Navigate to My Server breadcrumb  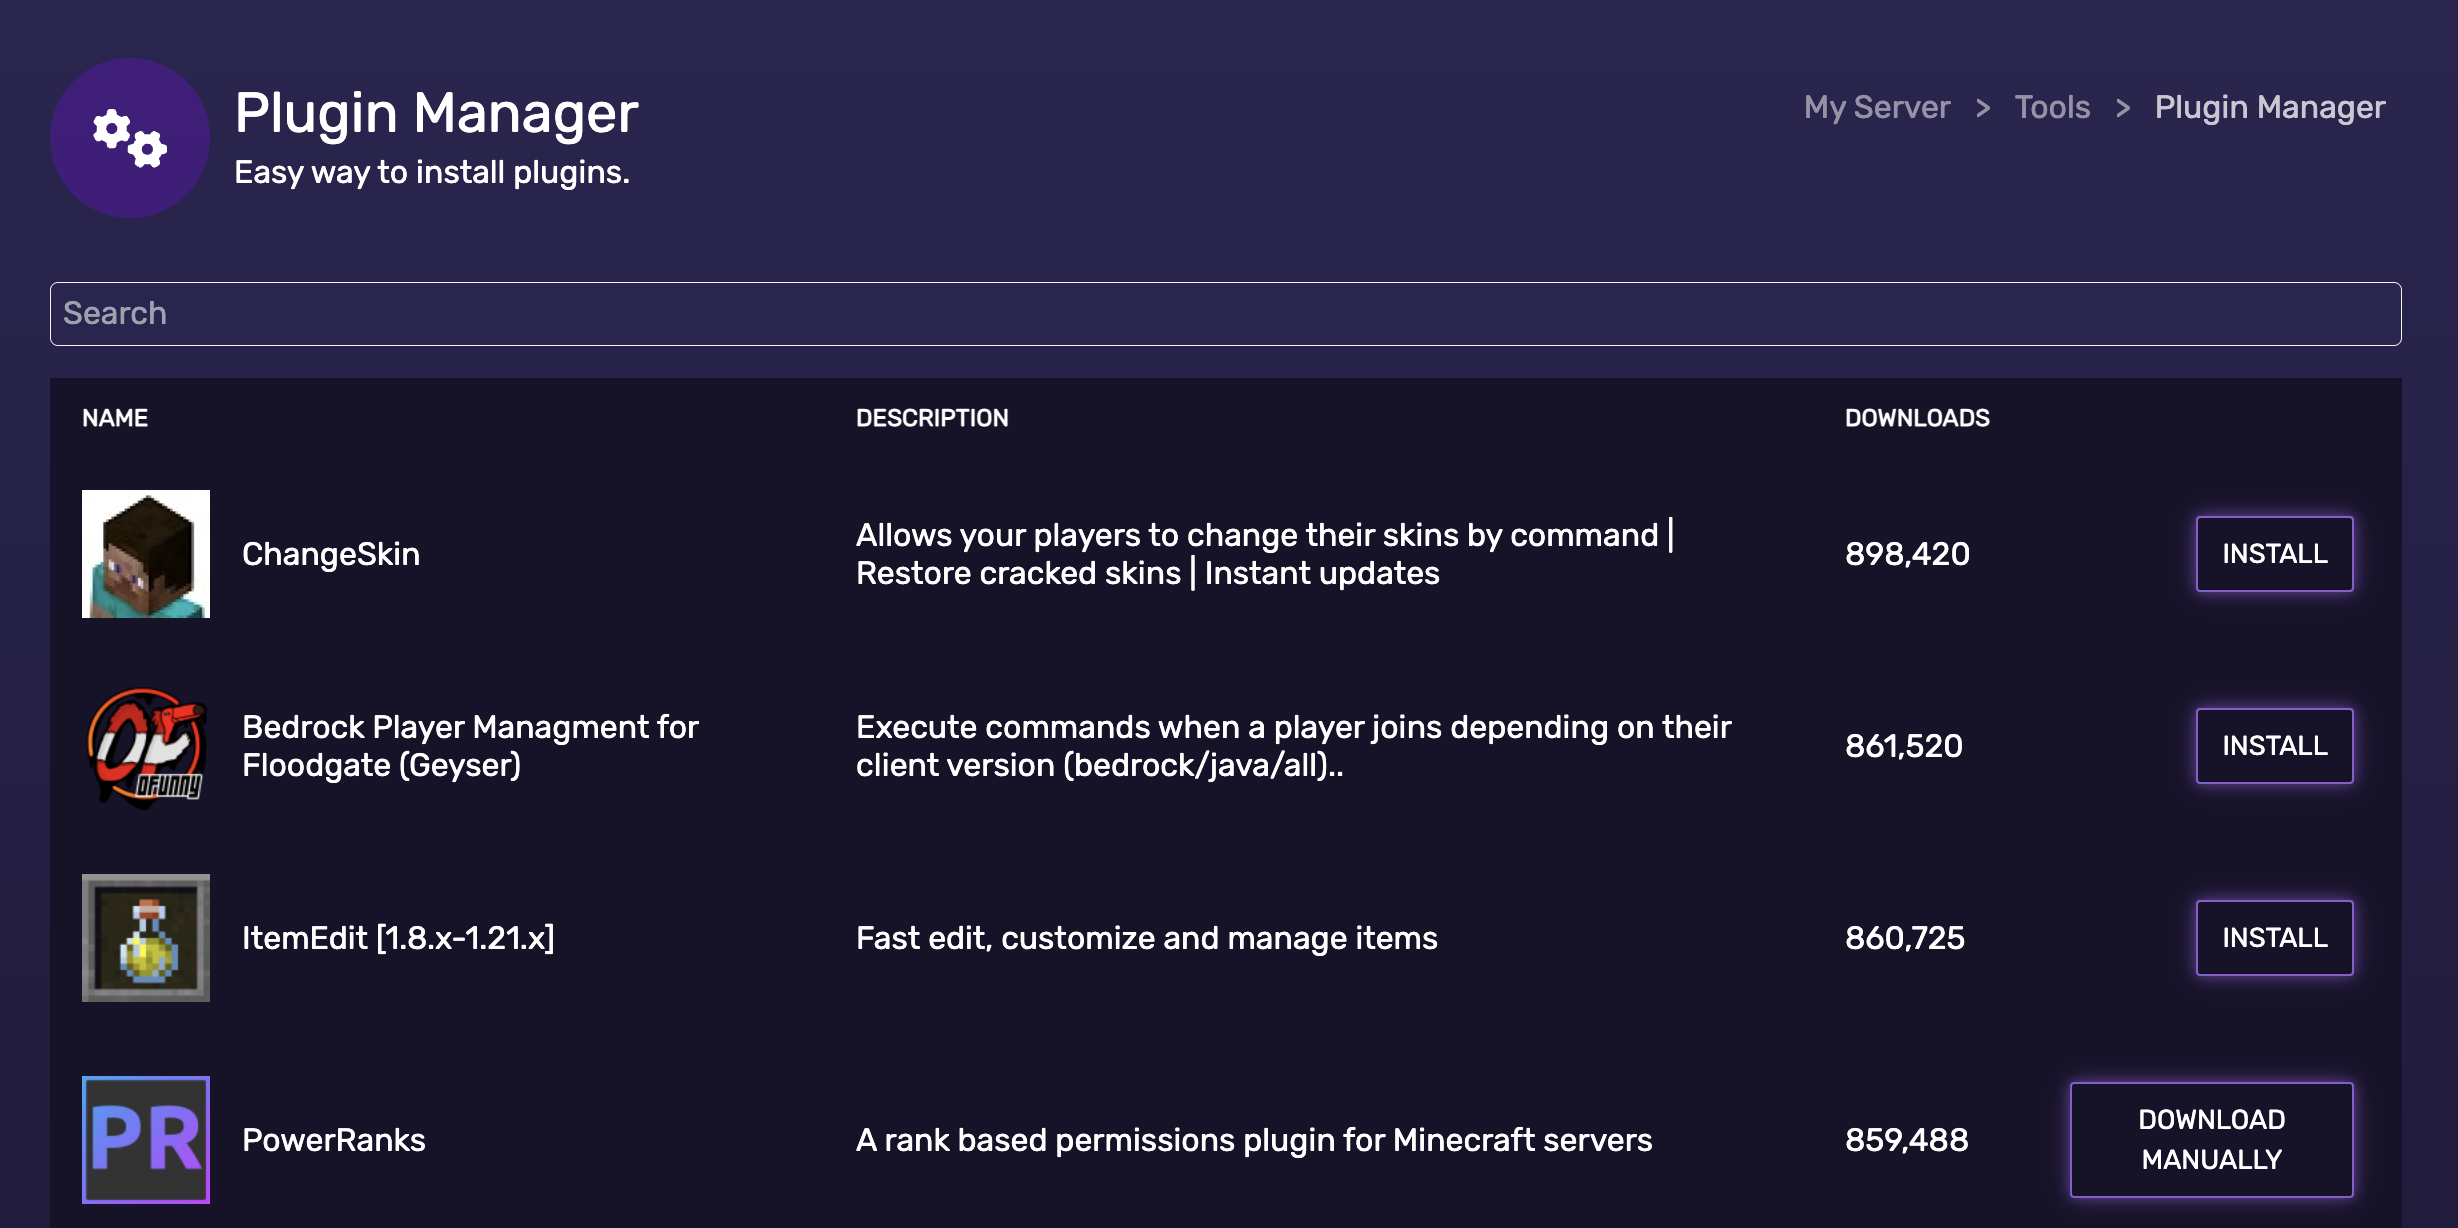click(x=1875, y=107)
